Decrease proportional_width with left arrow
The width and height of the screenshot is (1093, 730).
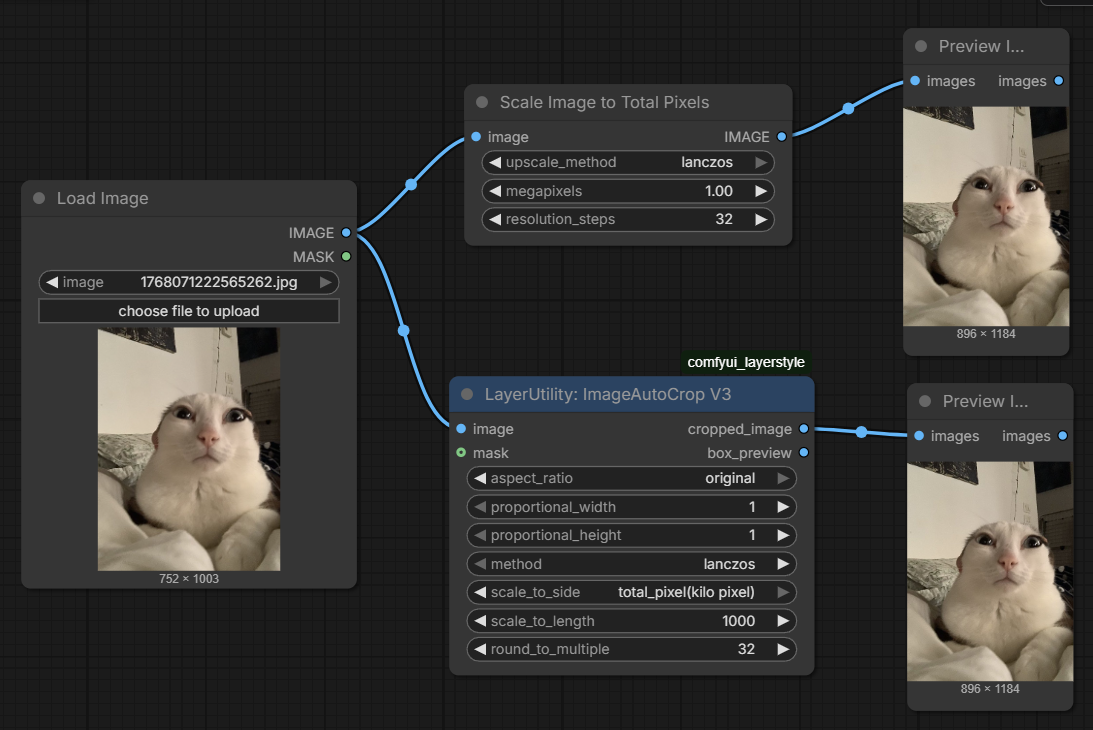tap(480, 507)
